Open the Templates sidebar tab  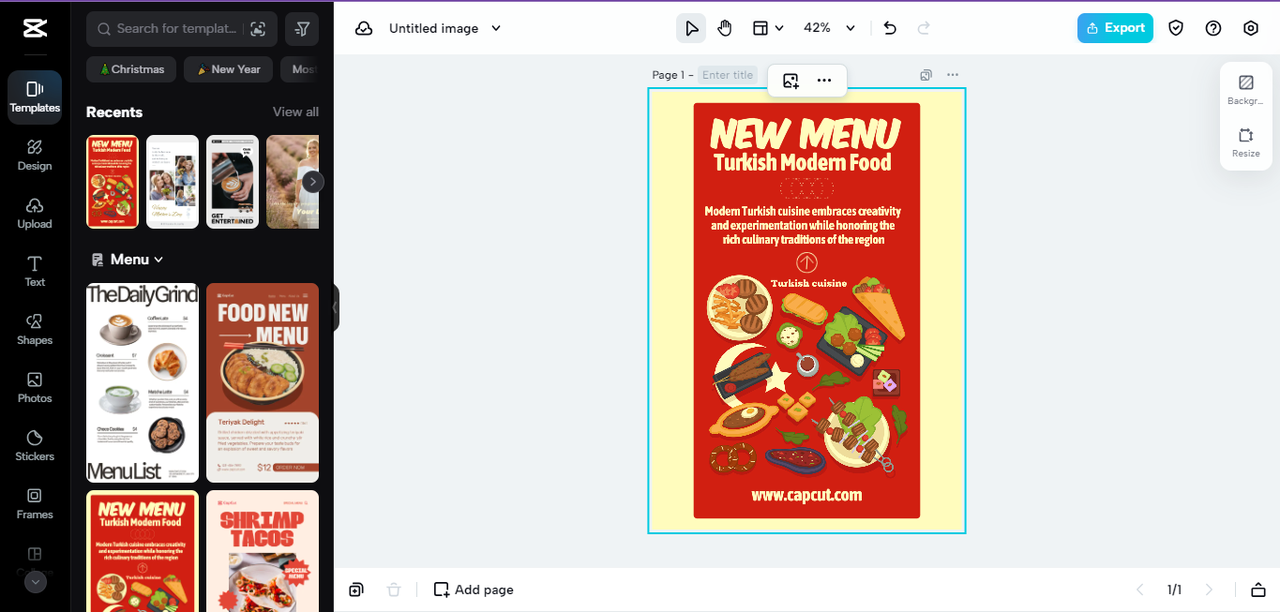[35, 97]
